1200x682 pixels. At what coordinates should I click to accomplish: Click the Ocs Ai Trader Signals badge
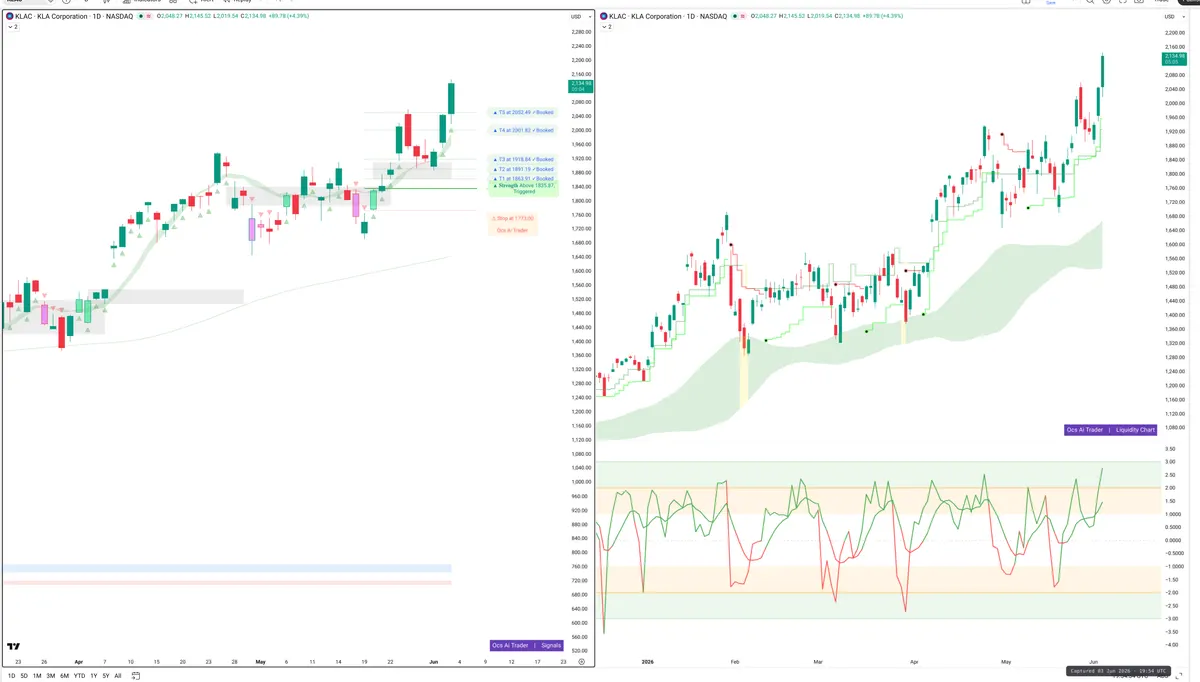tap(528, 646)
